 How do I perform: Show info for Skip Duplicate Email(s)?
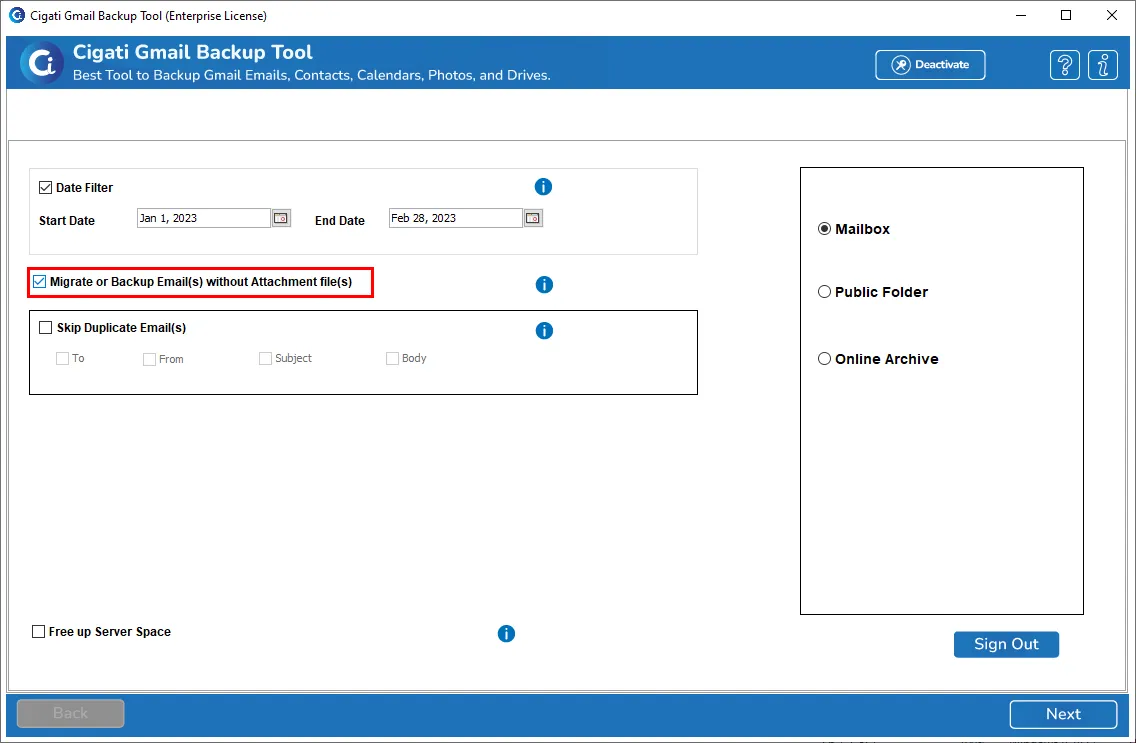544,331
